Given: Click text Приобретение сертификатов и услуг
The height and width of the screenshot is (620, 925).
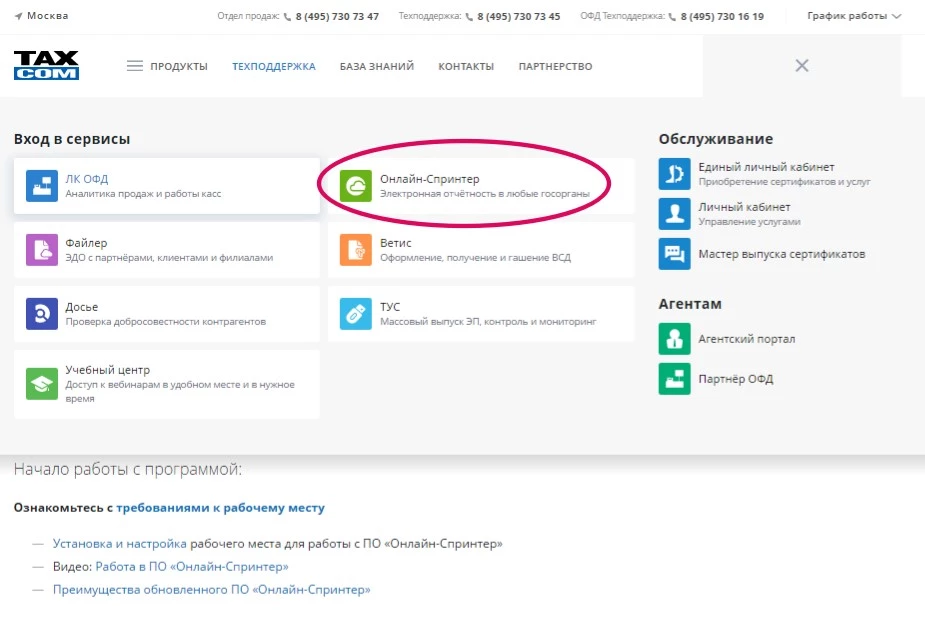Looking at the screenshot, I should pos(785,182).
